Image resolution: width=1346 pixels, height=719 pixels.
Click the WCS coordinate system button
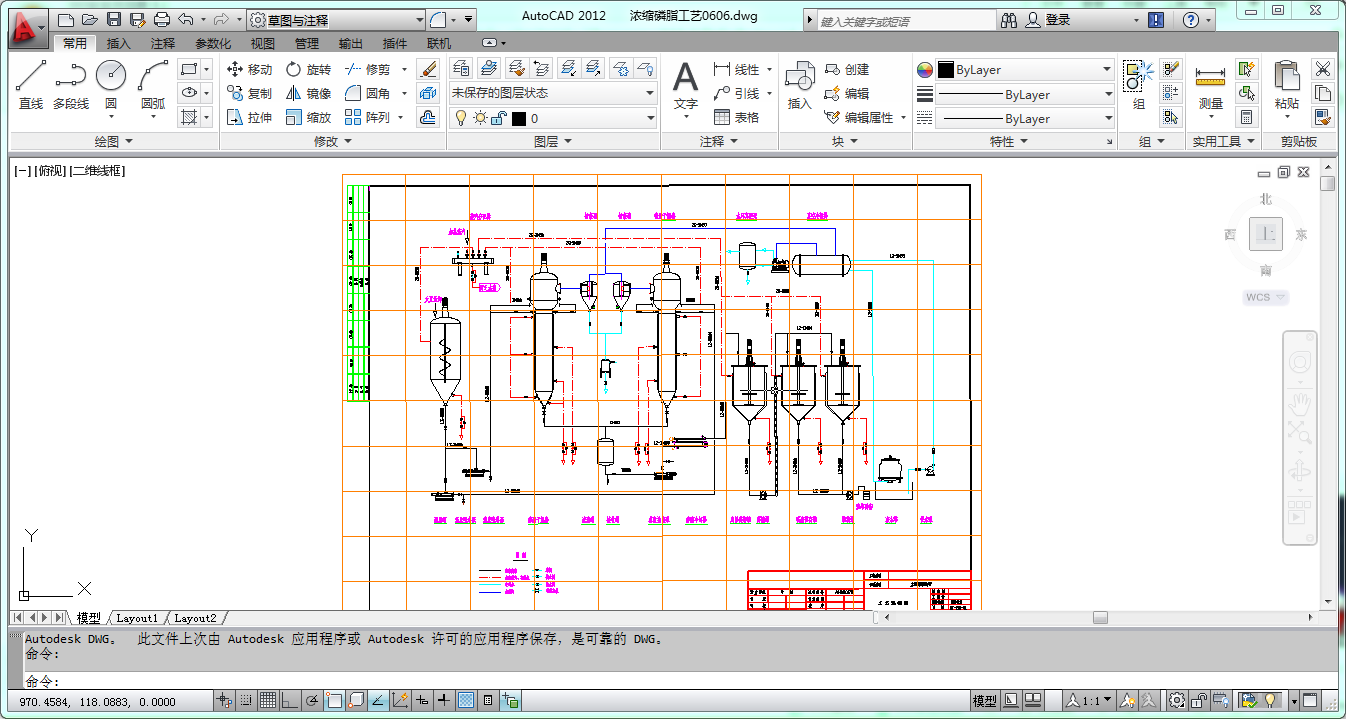[x=1265, y=297]
